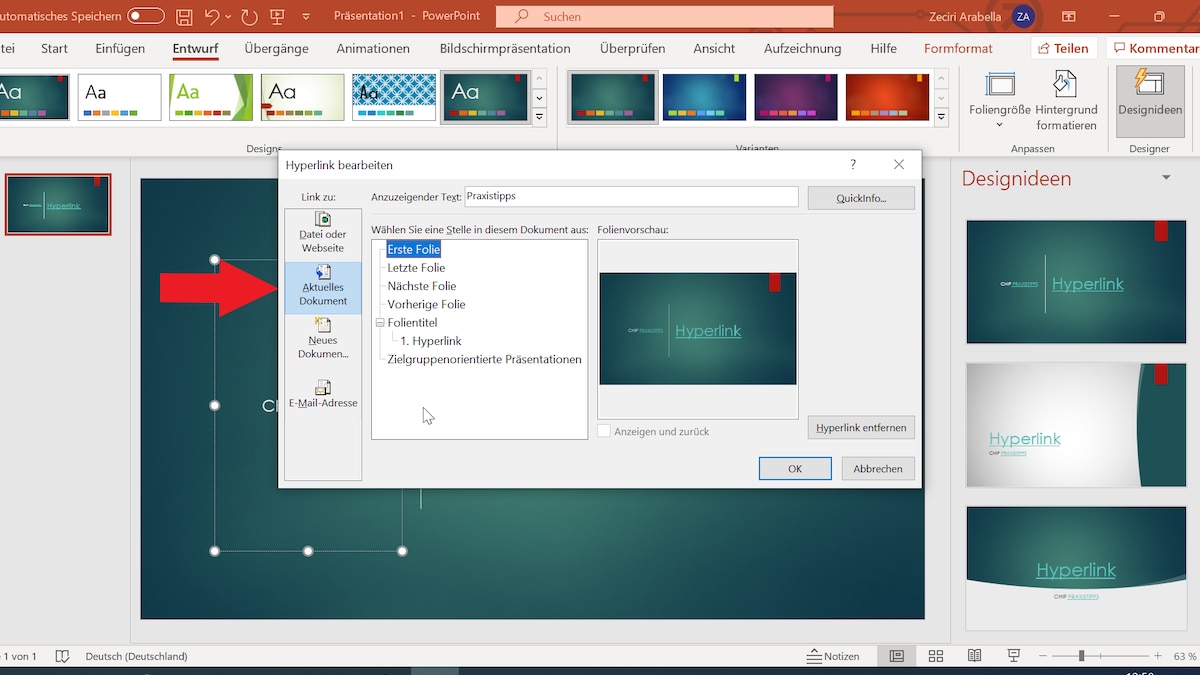Viewport: 1200px width, 675px height.
Task: Expand the Varianten gallery more button
Action: [x=940, y=117]
